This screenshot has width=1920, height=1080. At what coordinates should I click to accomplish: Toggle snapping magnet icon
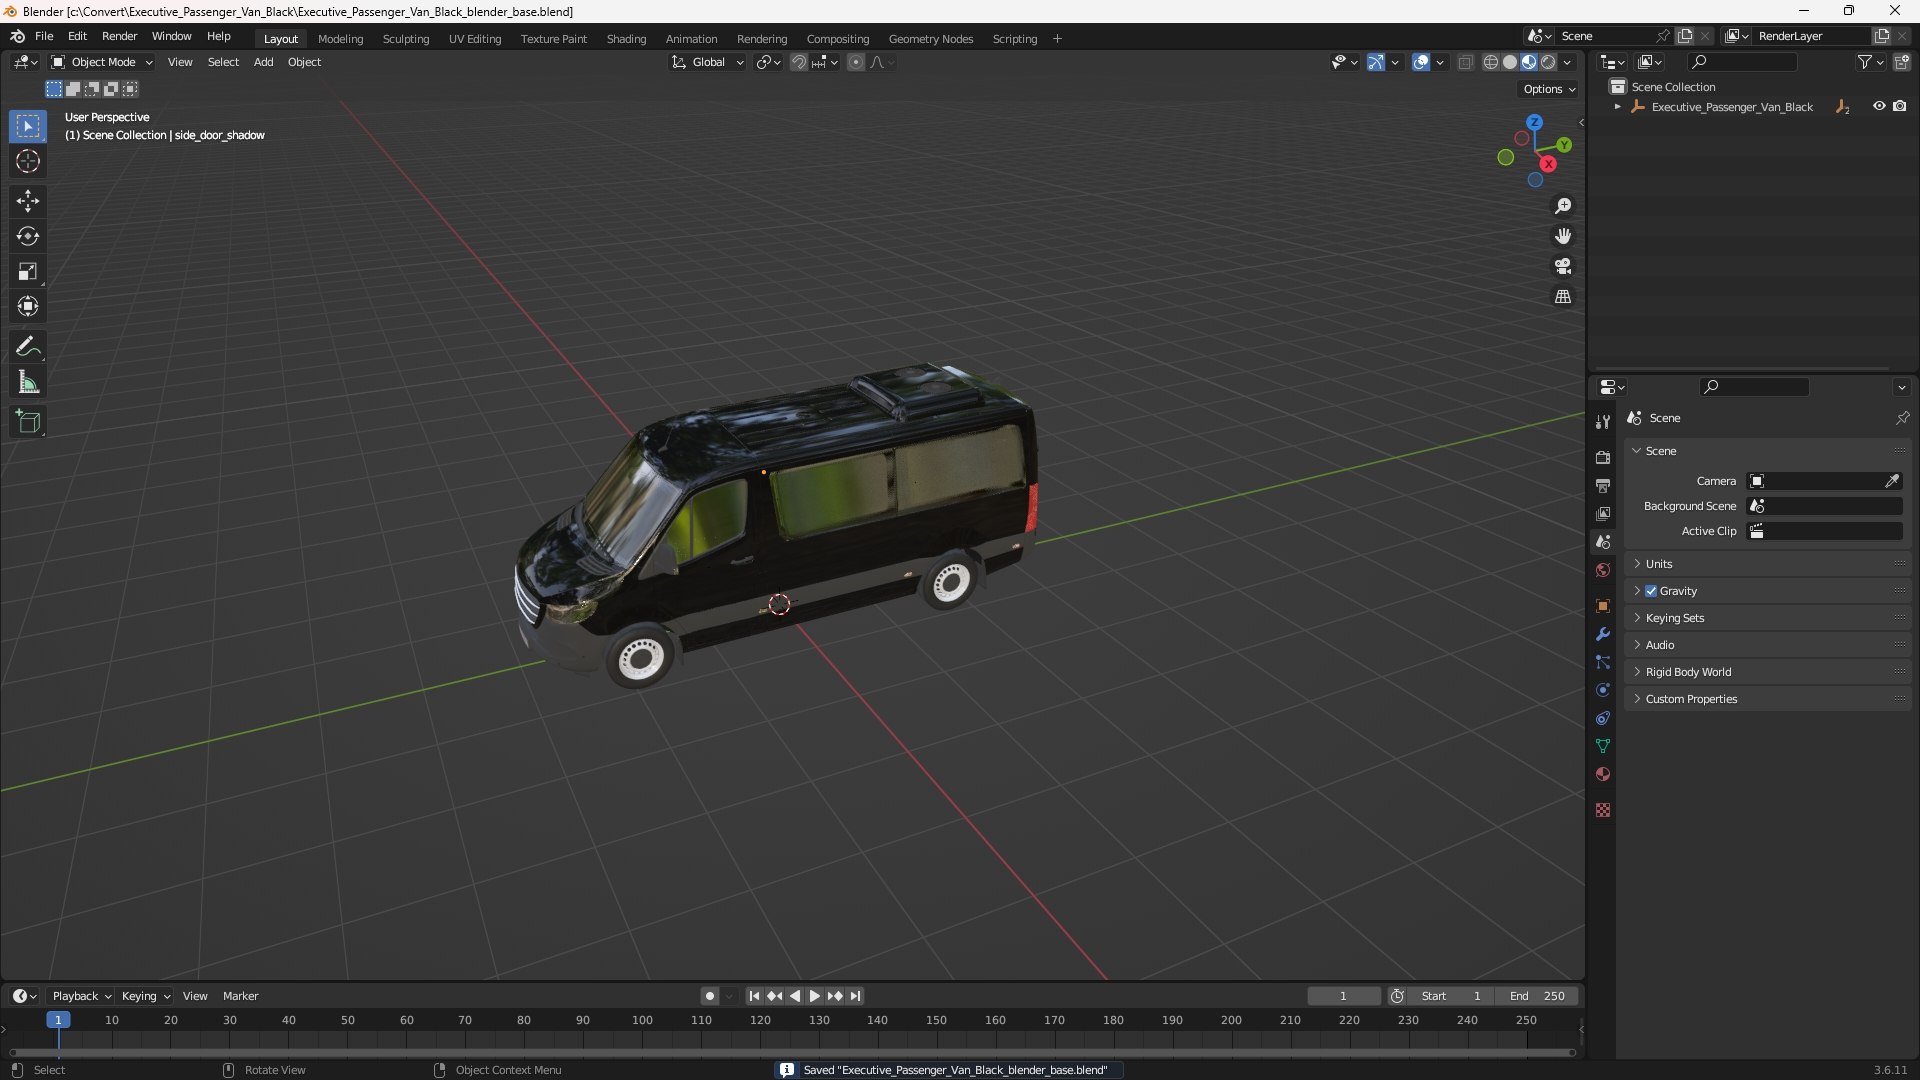(798, 62)
